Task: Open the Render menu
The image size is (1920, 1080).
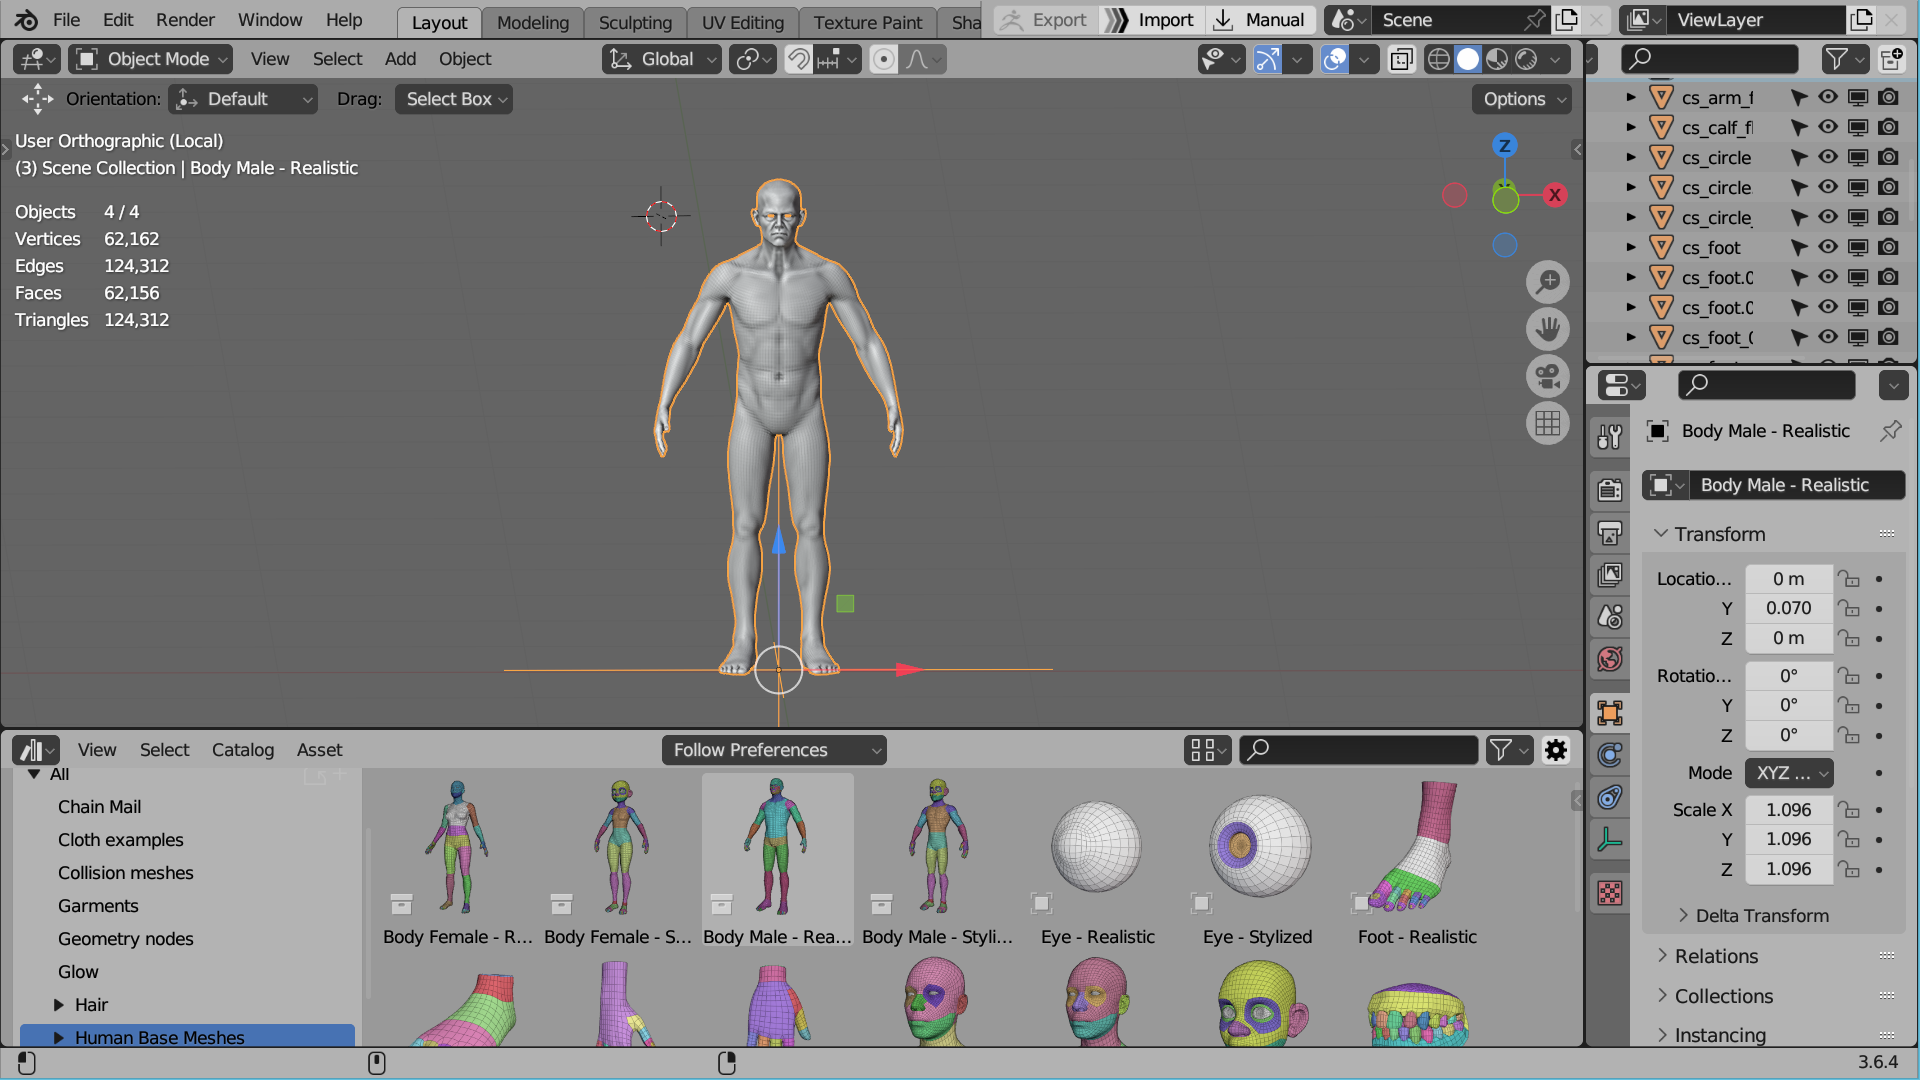Action: click(185, 20)
